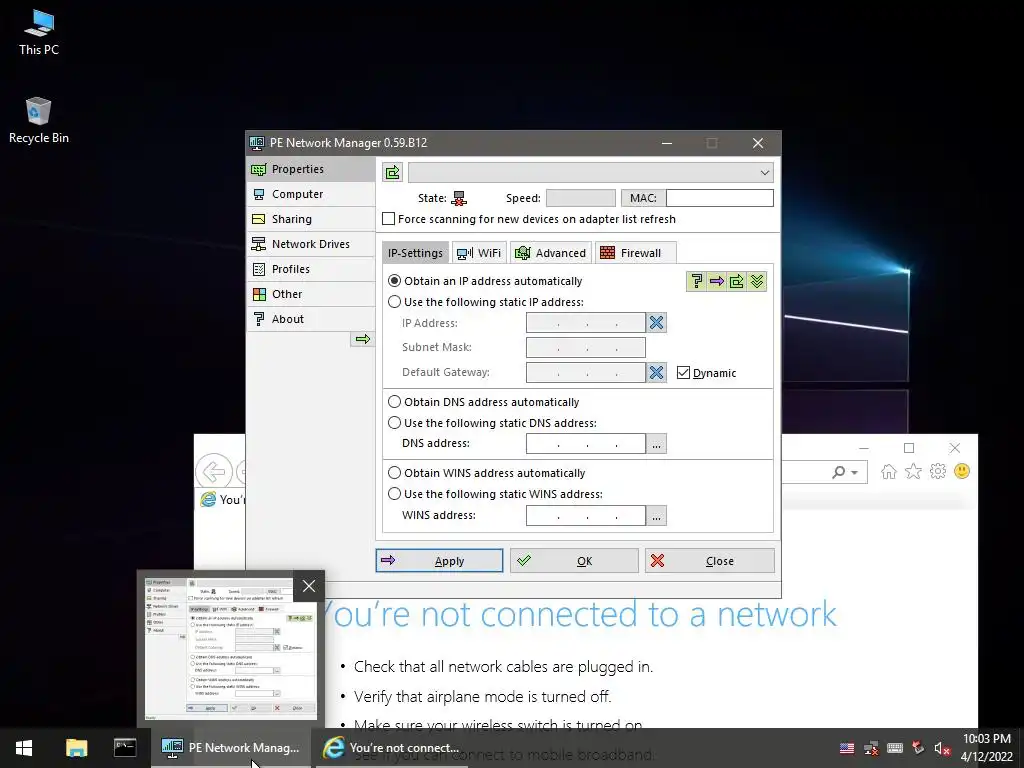Clear the IP Address with X icon
The height and width of the screenshot is (768, 1024).
click(x=656, y=323)
